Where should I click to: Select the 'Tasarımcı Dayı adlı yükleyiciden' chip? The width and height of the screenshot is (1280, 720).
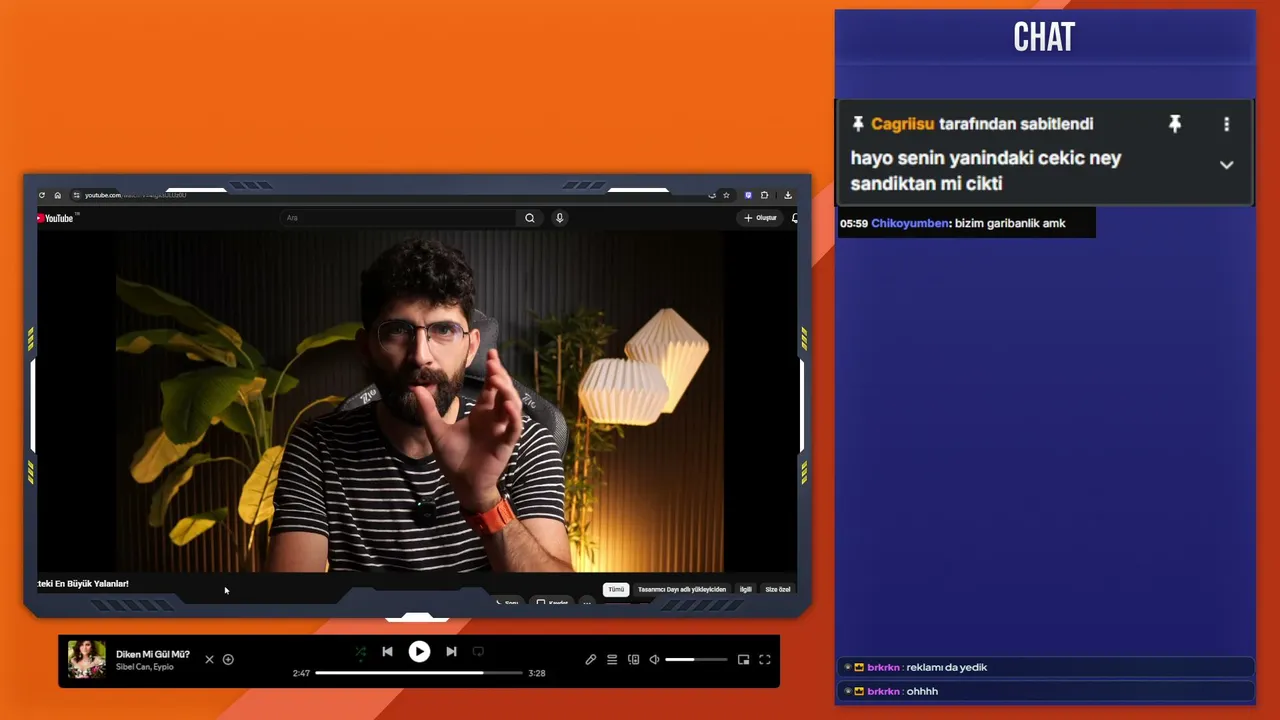682,590
